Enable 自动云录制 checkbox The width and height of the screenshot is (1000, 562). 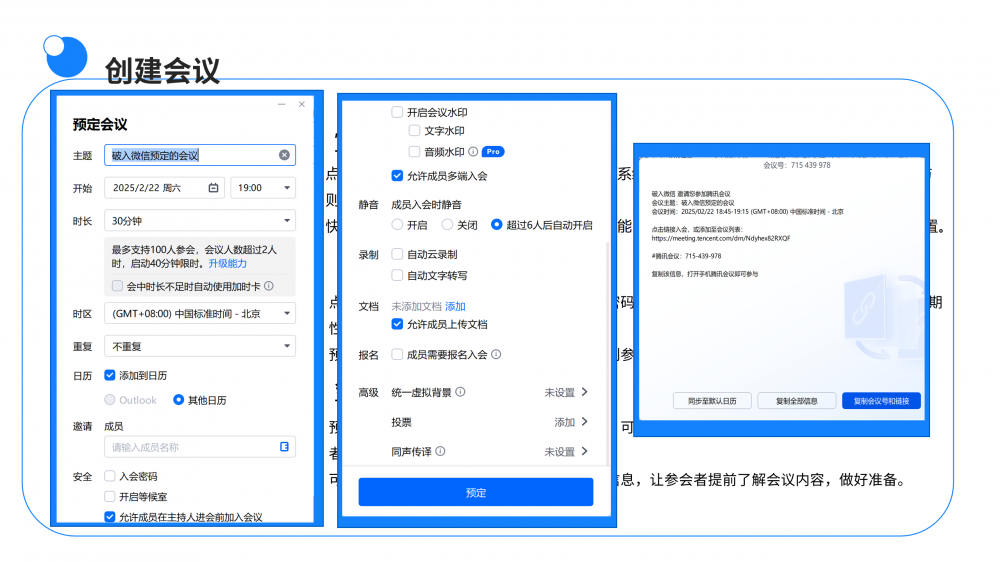[397, 254]
